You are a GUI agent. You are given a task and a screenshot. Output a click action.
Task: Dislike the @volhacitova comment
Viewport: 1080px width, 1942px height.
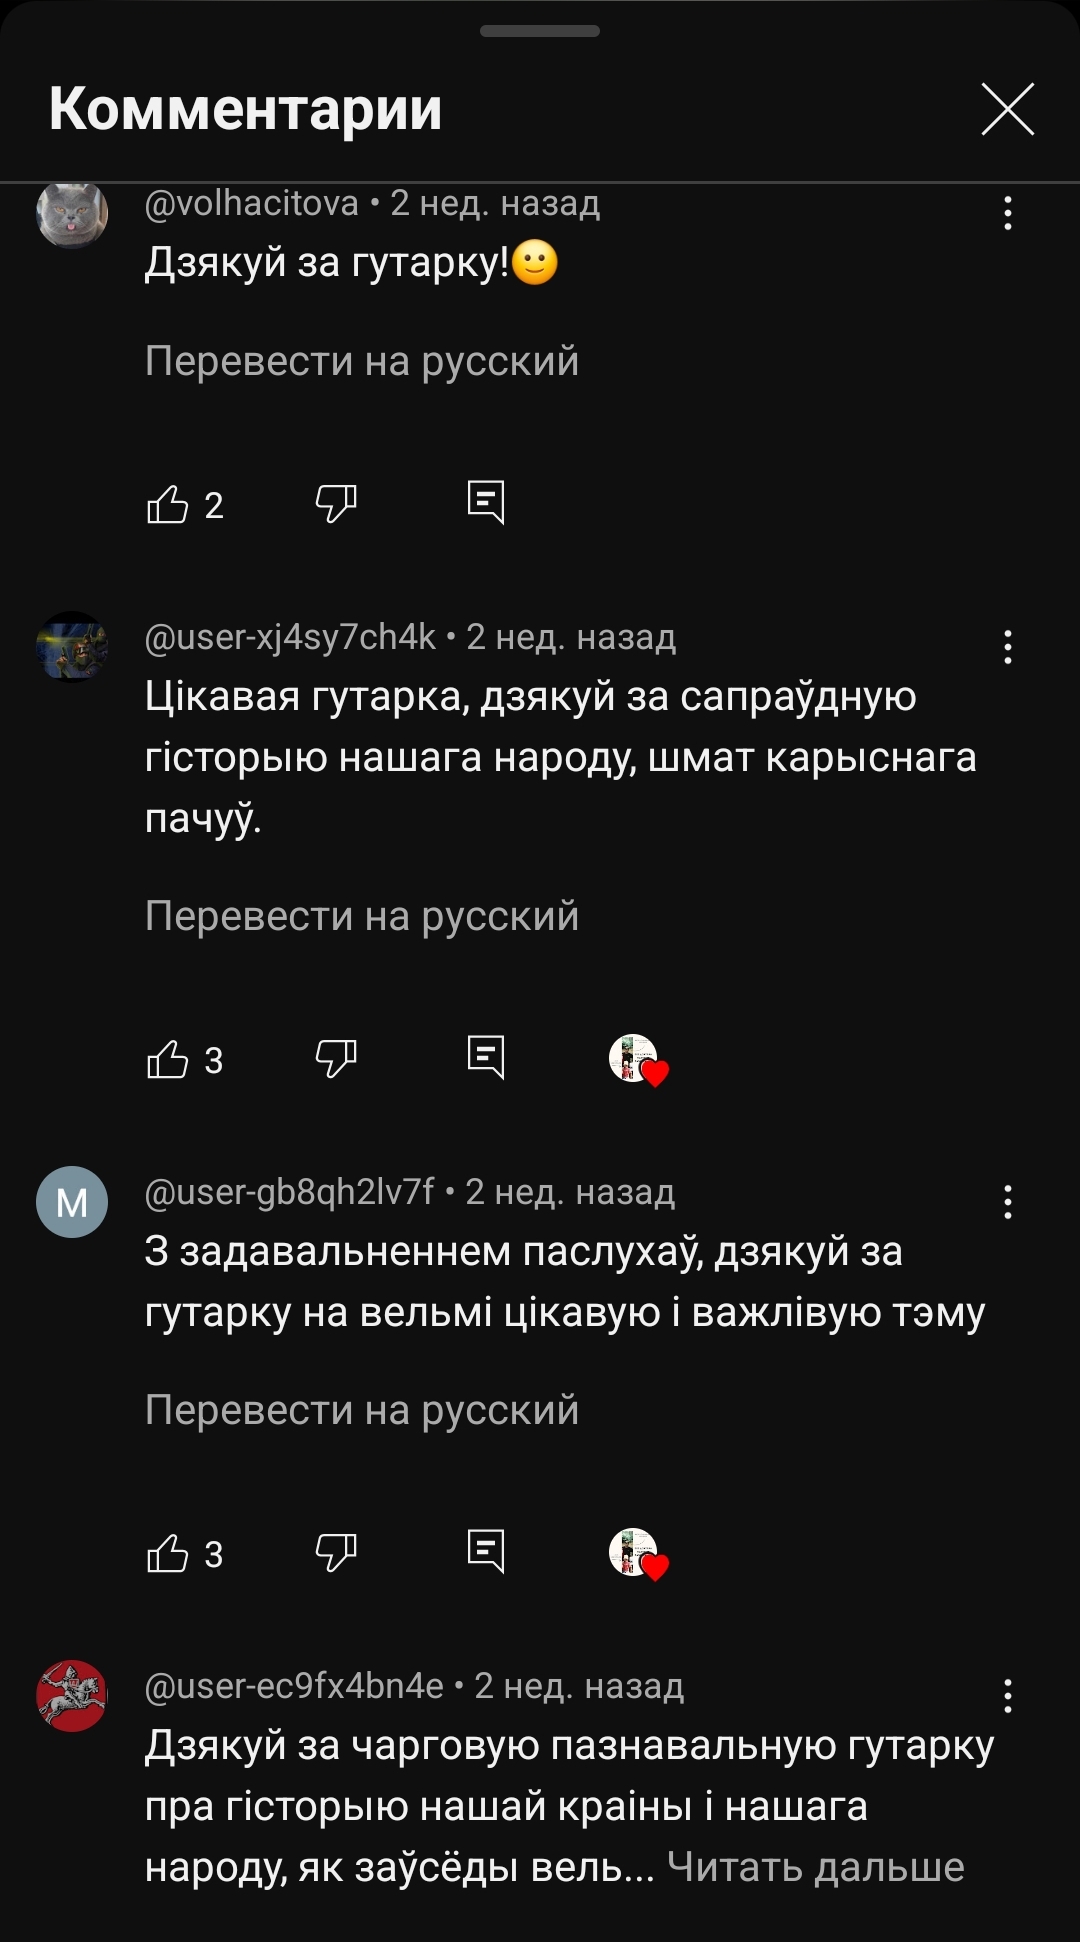[336, 504]
